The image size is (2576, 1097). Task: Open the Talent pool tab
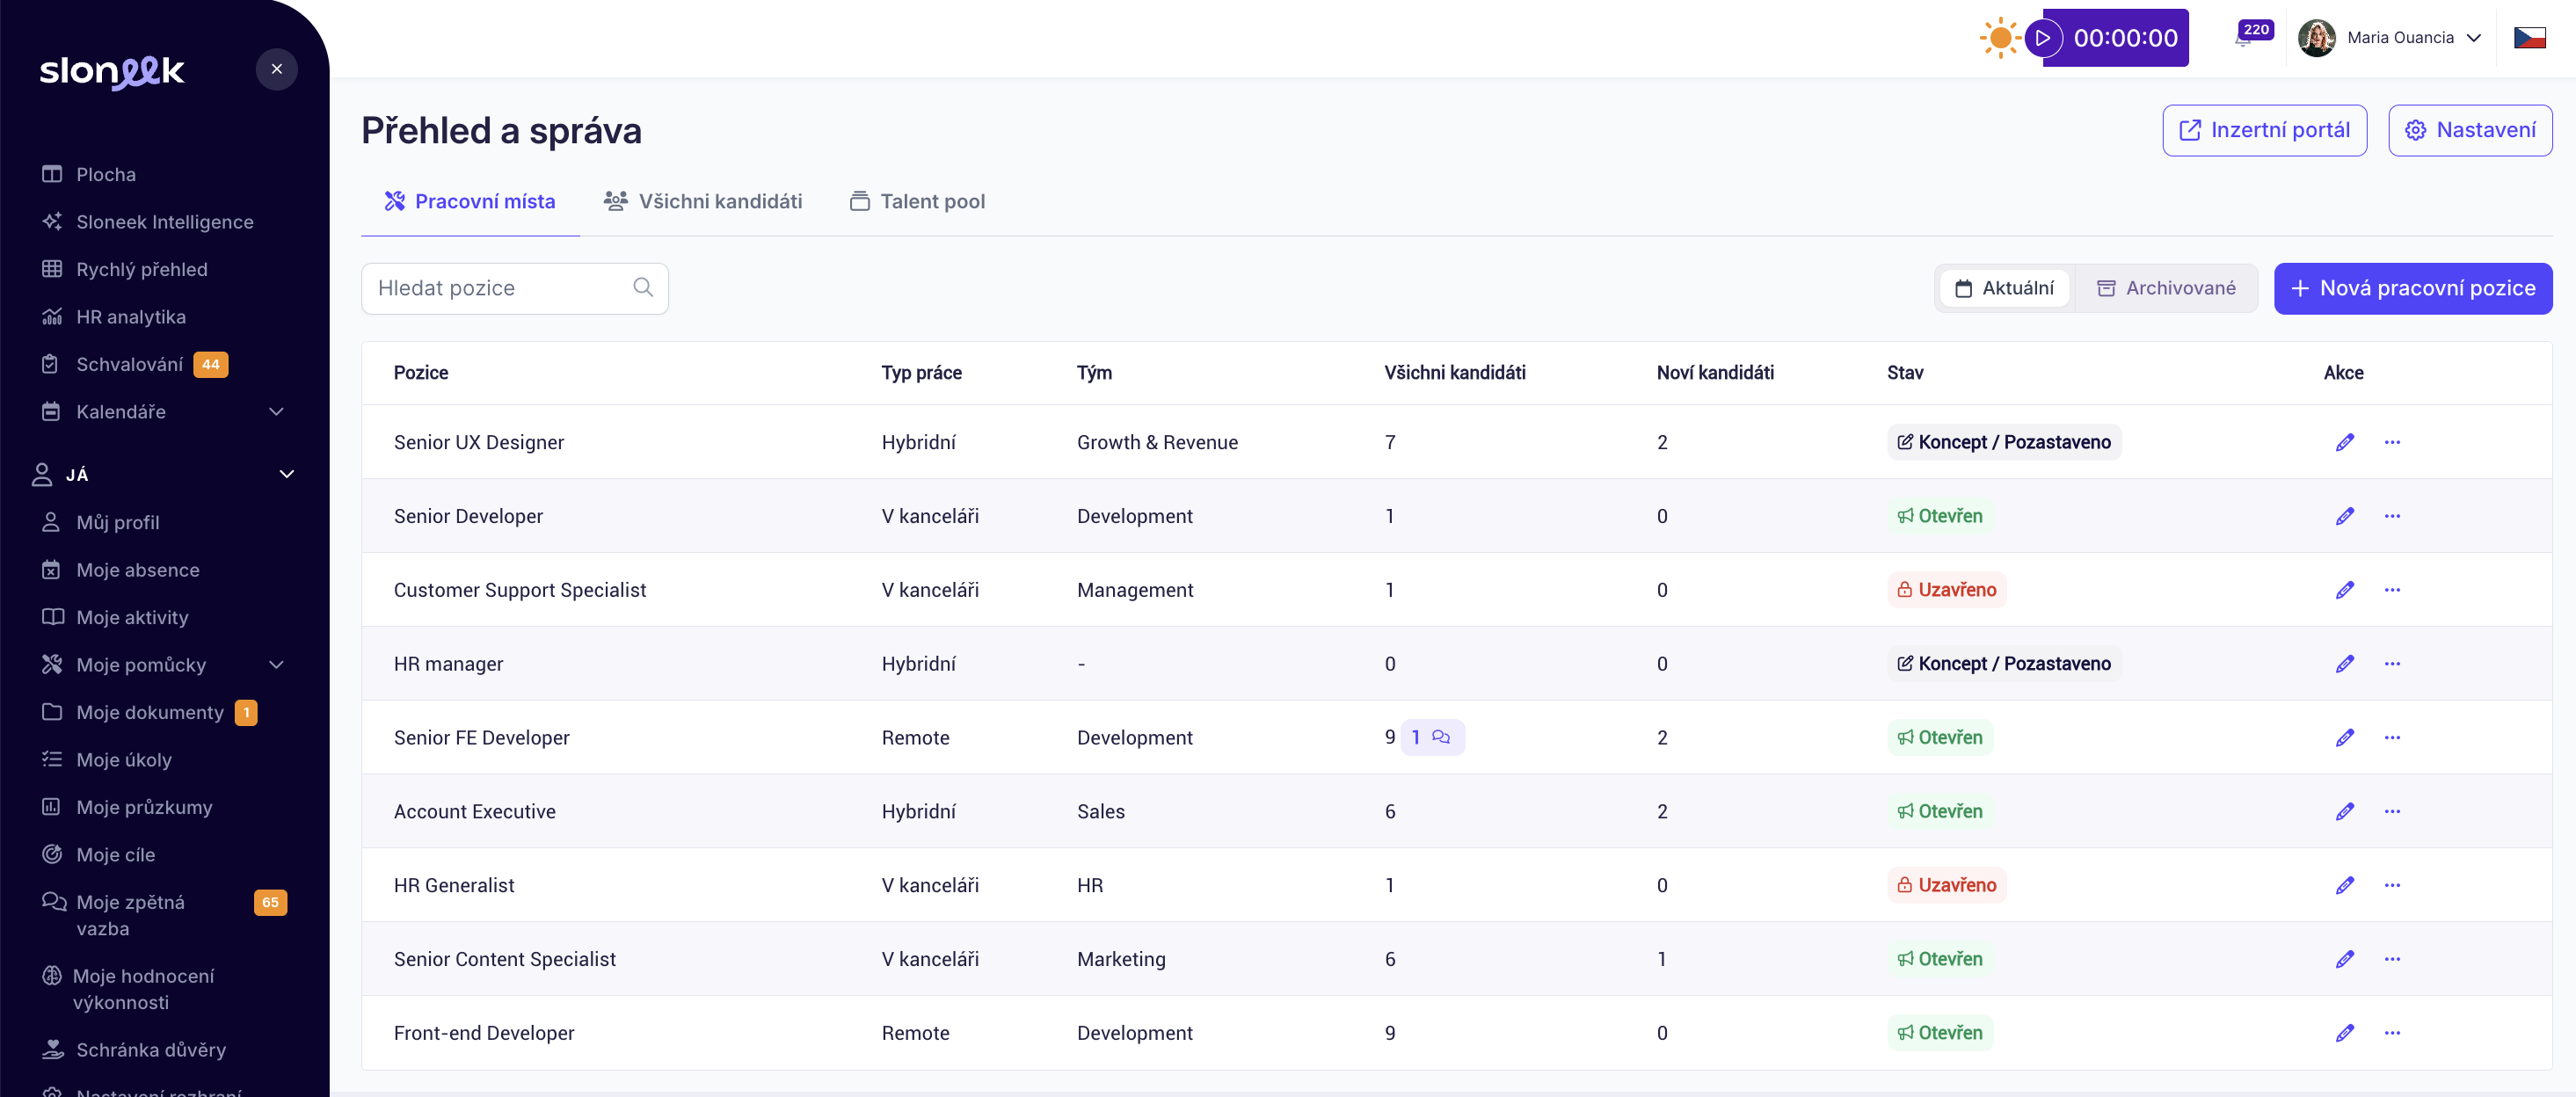pyautogui.click(x=917, y=201)
